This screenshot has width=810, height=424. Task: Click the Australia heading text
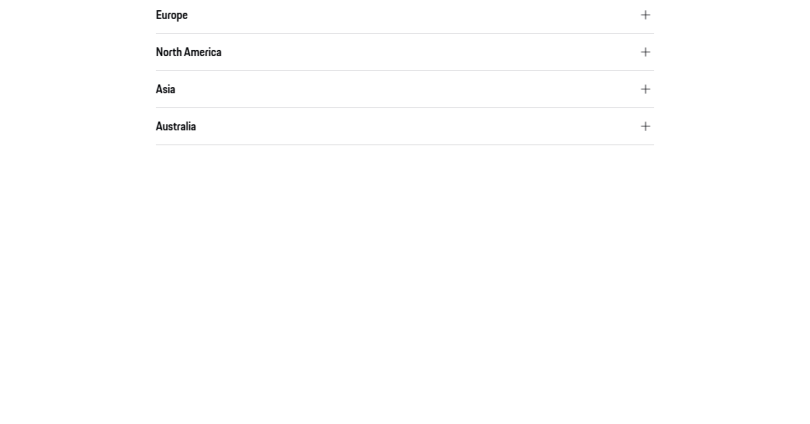pyautogui.click(x=176, y=126)
